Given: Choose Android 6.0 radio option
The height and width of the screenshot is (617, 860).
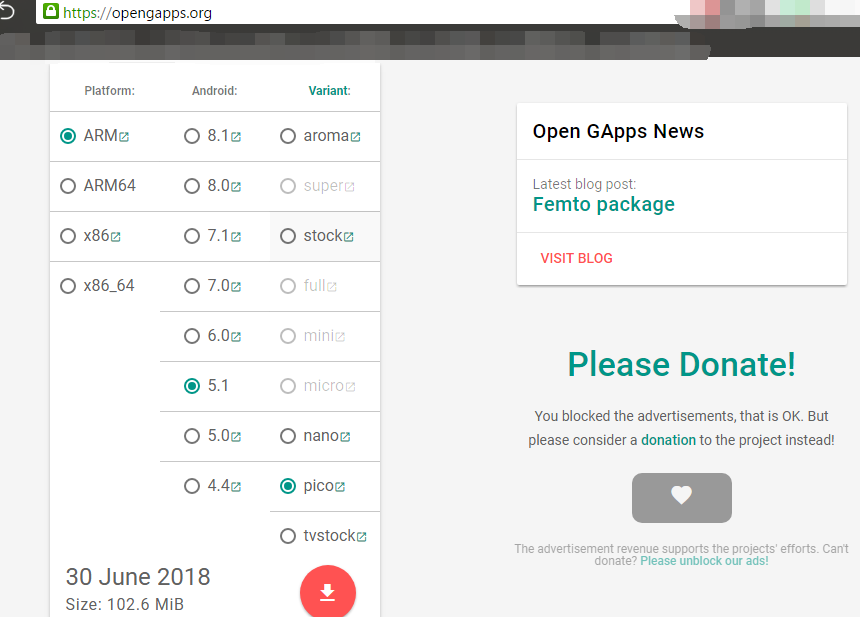Looking at the screenshot, I should [192, 336].
